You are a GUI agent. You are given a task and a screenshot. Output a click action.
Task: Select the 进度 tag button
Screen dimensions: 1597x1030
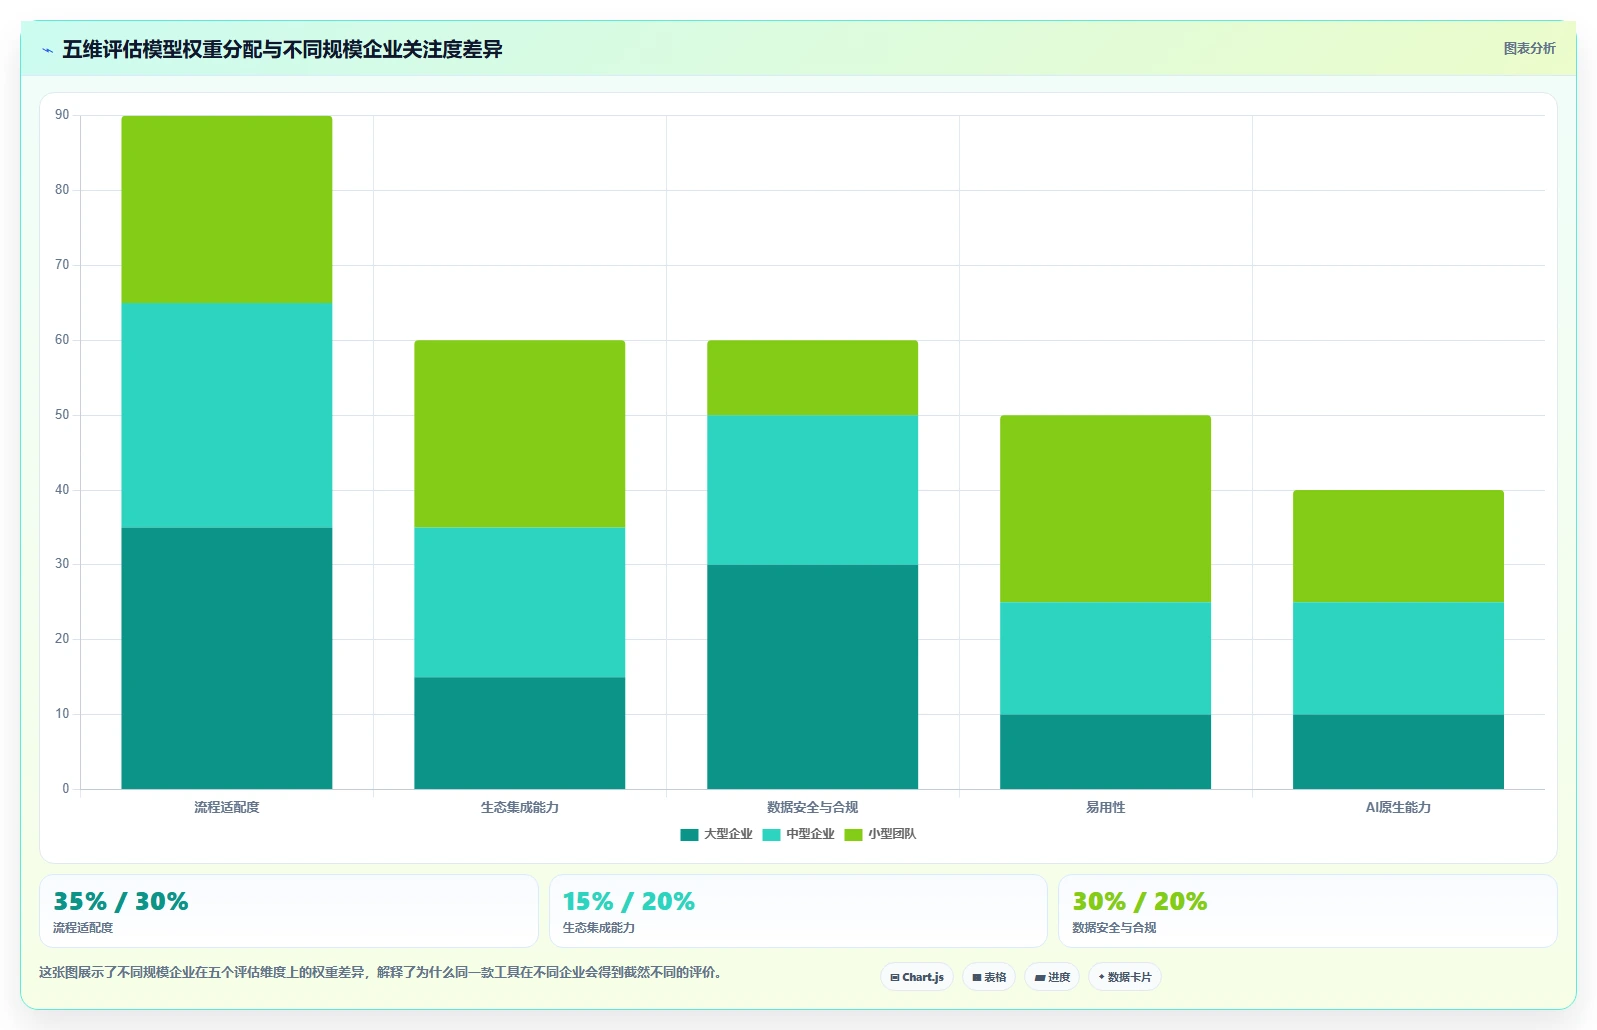(x=1052, y=977)
